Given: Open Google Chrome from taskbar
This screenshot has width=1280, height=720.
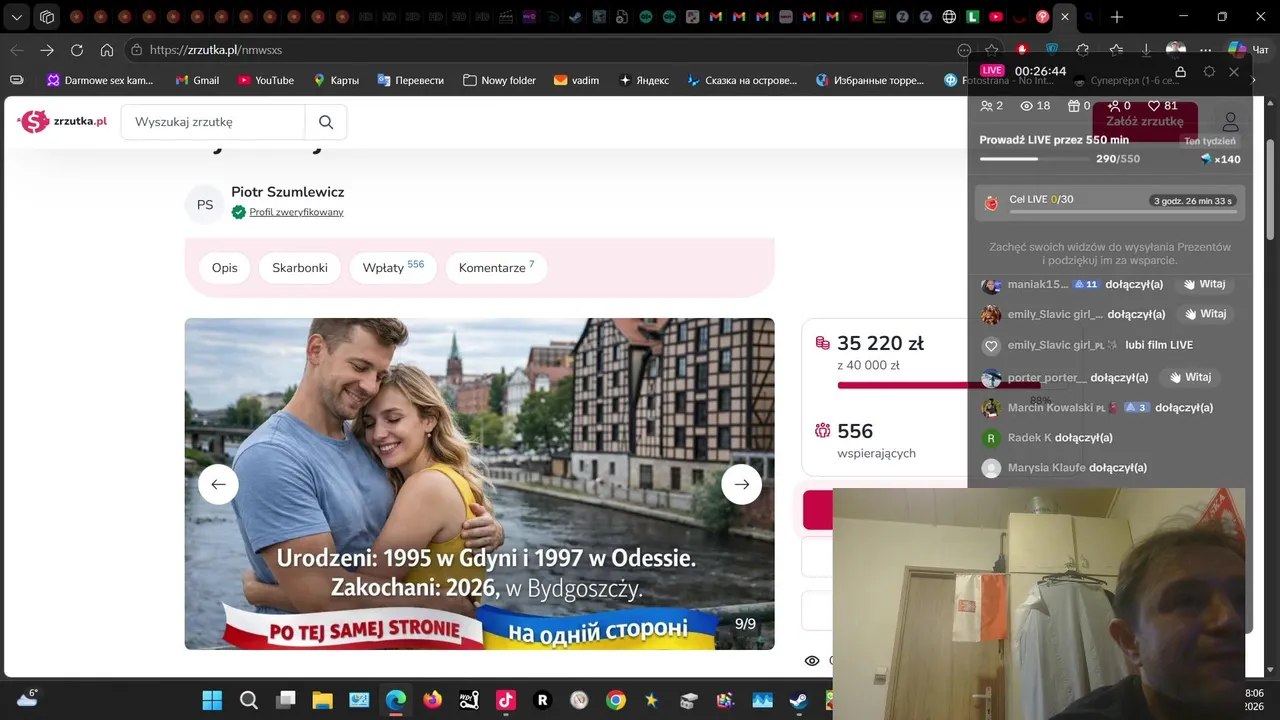Looking at the screenshot, I should pos(615,700).
